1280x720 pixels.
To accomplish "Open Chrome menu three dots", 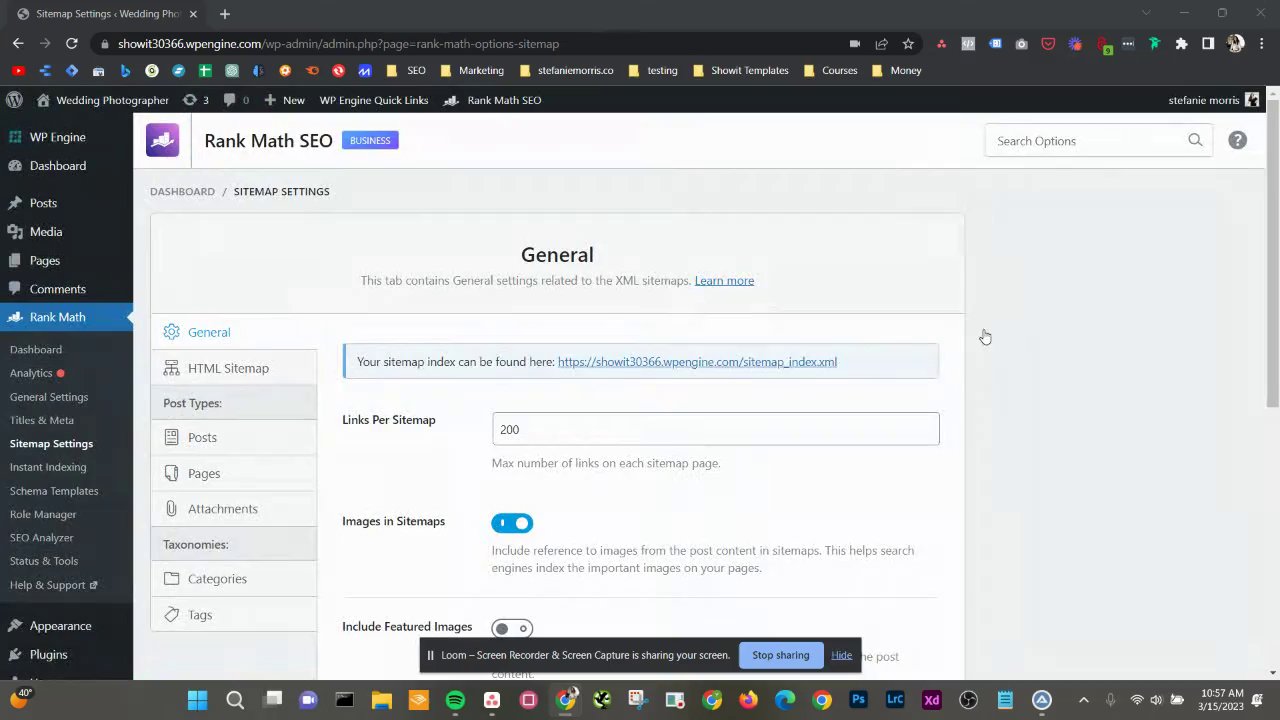I will point(1263,43).
